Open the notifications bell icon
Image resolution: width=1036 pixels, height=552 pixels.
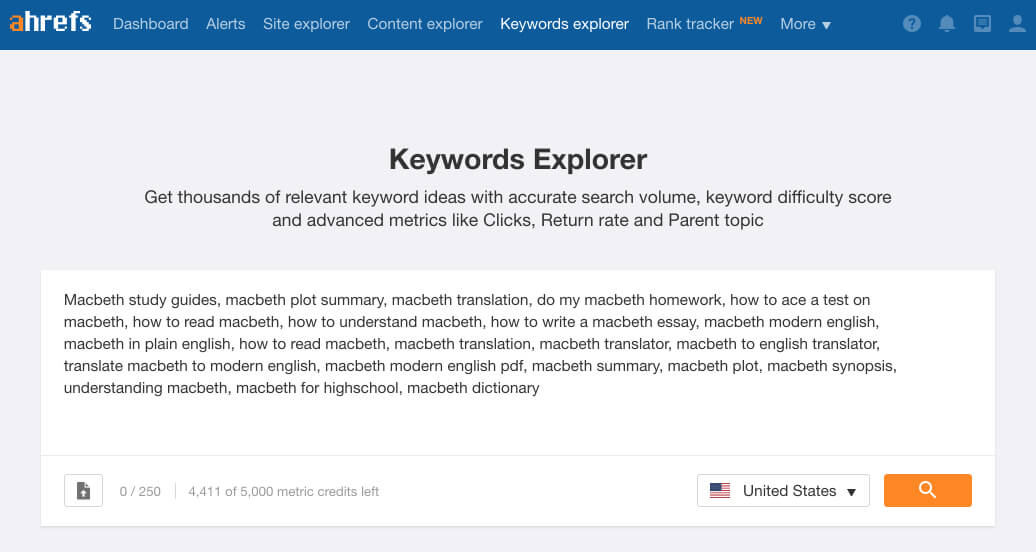(x=947, y=24)
